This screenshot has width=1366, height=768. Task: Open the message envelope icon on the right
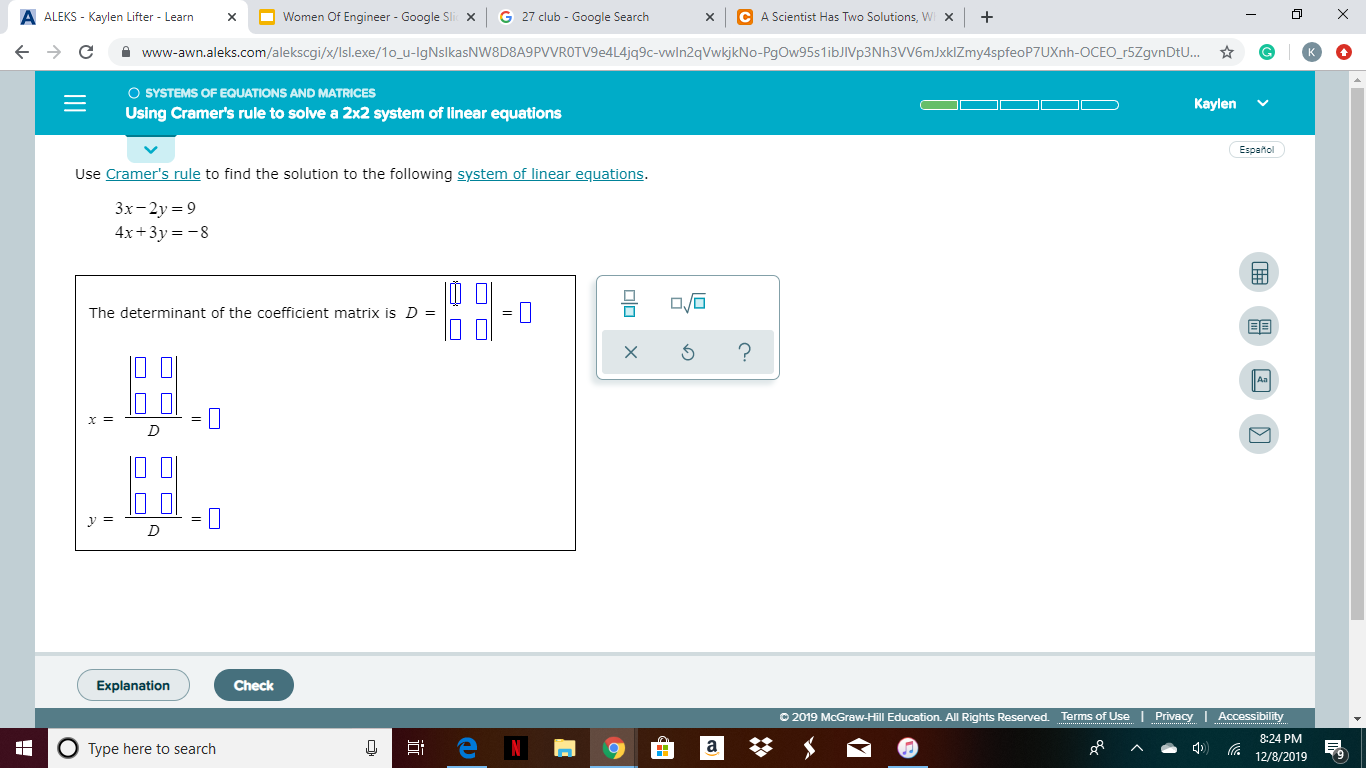coord(1258,434)
